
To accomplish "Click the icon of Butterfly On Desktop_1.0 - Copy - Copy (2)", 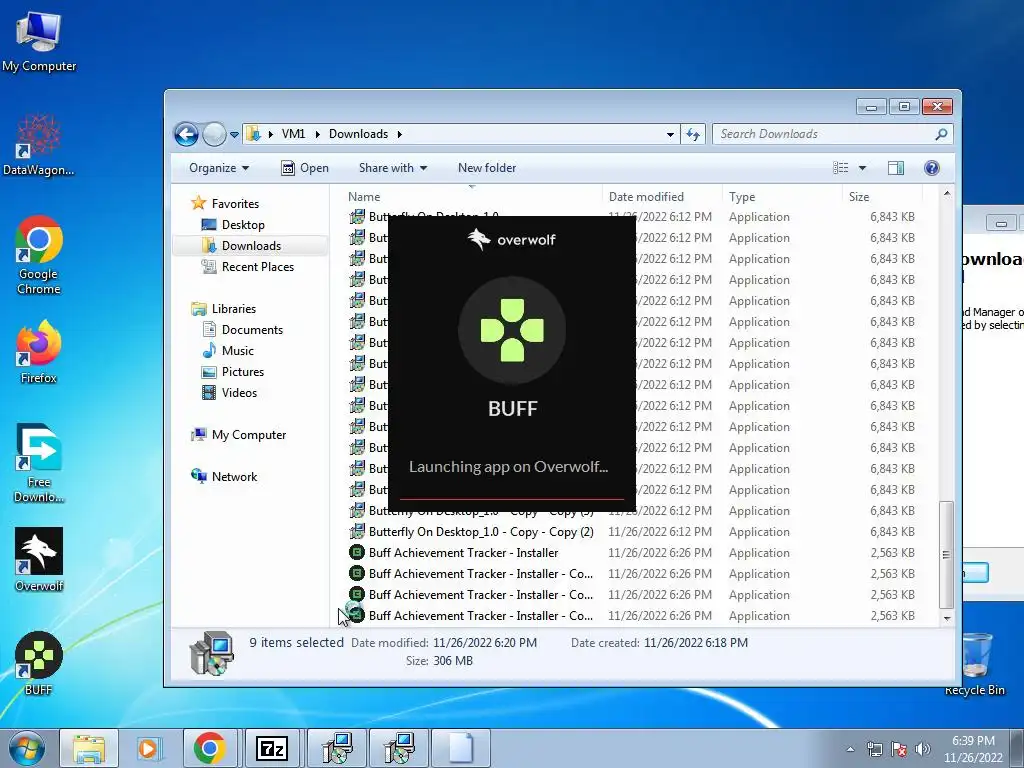I will [x=357, y=532].
